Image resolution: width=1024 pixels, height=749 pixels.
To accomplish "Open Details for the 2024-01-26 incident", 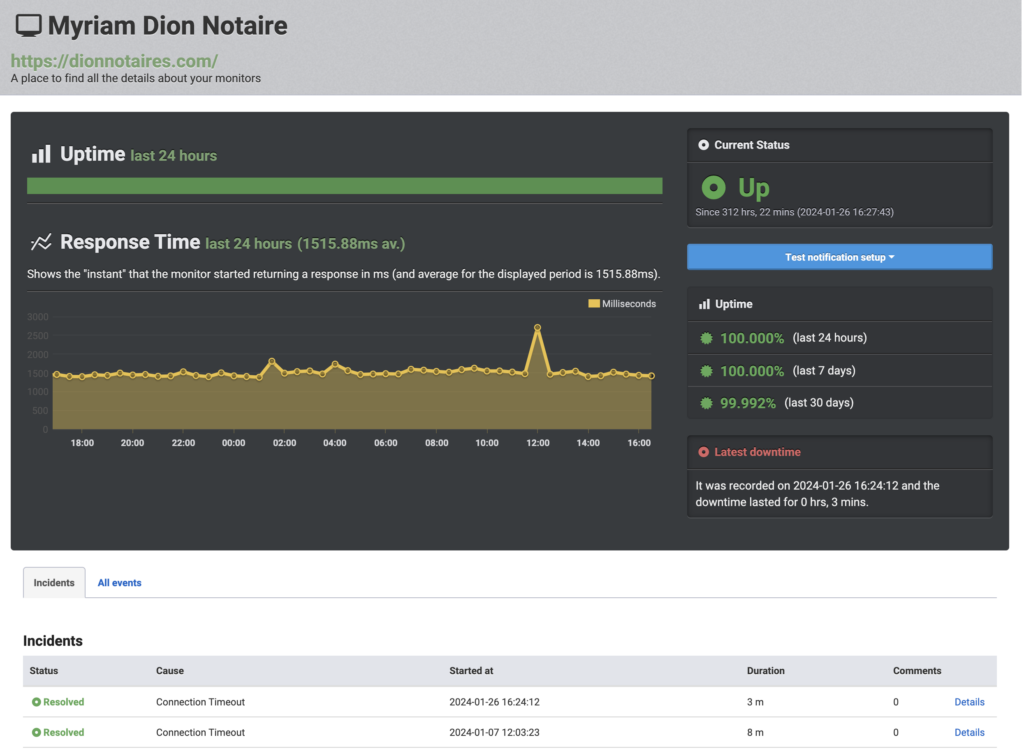I will pos(969,702).
